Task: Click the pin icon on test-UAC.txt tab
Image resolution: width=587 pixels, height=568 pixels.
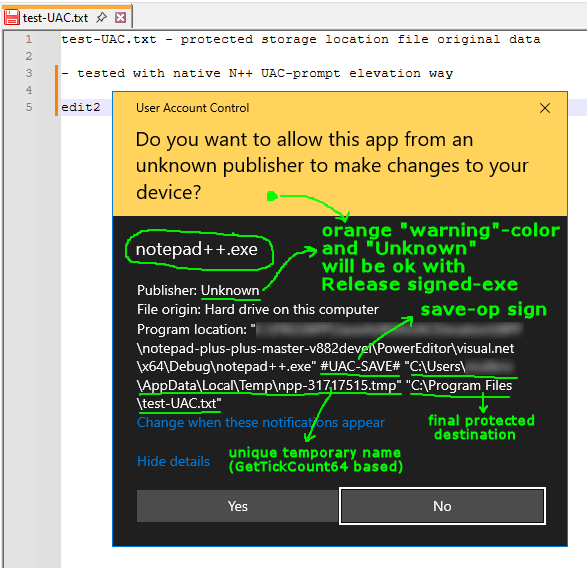Action: 101,17
